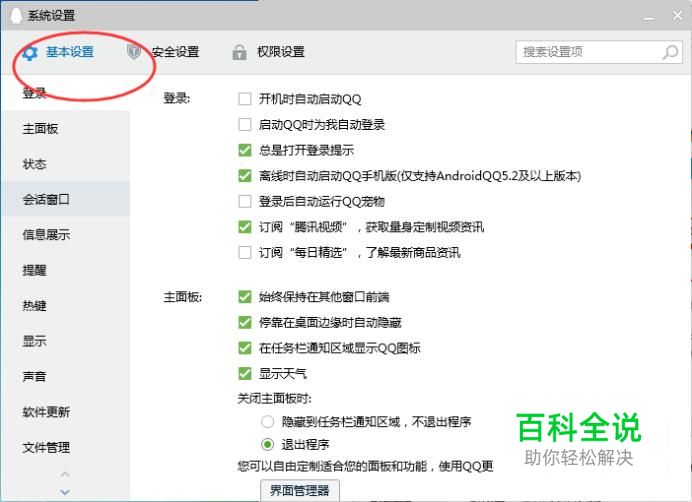Enable 启动QQ时为我自动登录 checkbox
The height and width of the screenshot is (502, 692).
pos(244,125)
